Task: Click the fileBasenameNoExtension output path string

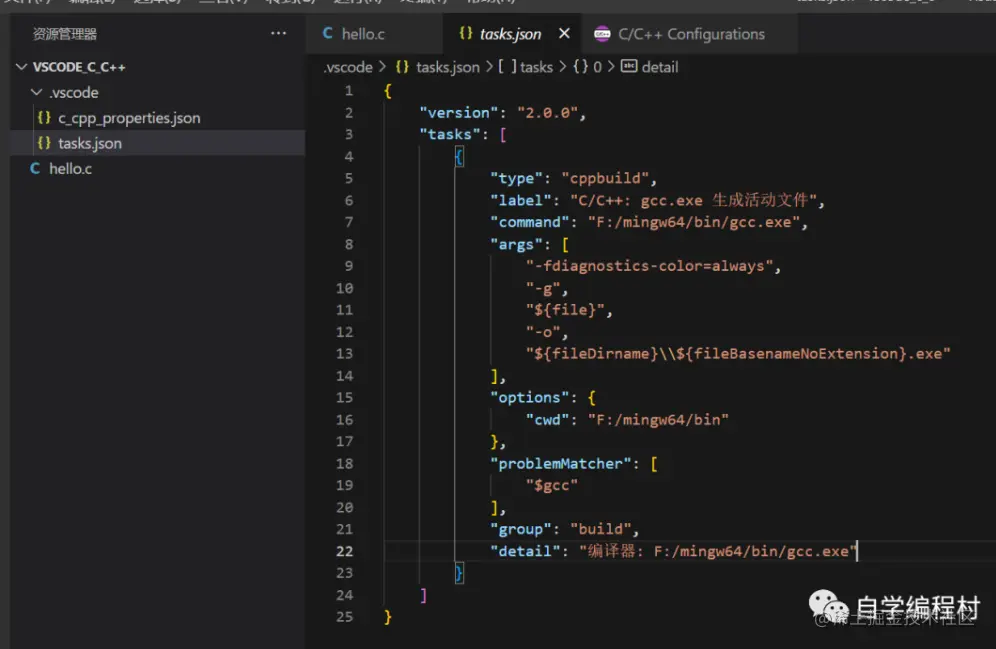Action: (x=738, y=353)
